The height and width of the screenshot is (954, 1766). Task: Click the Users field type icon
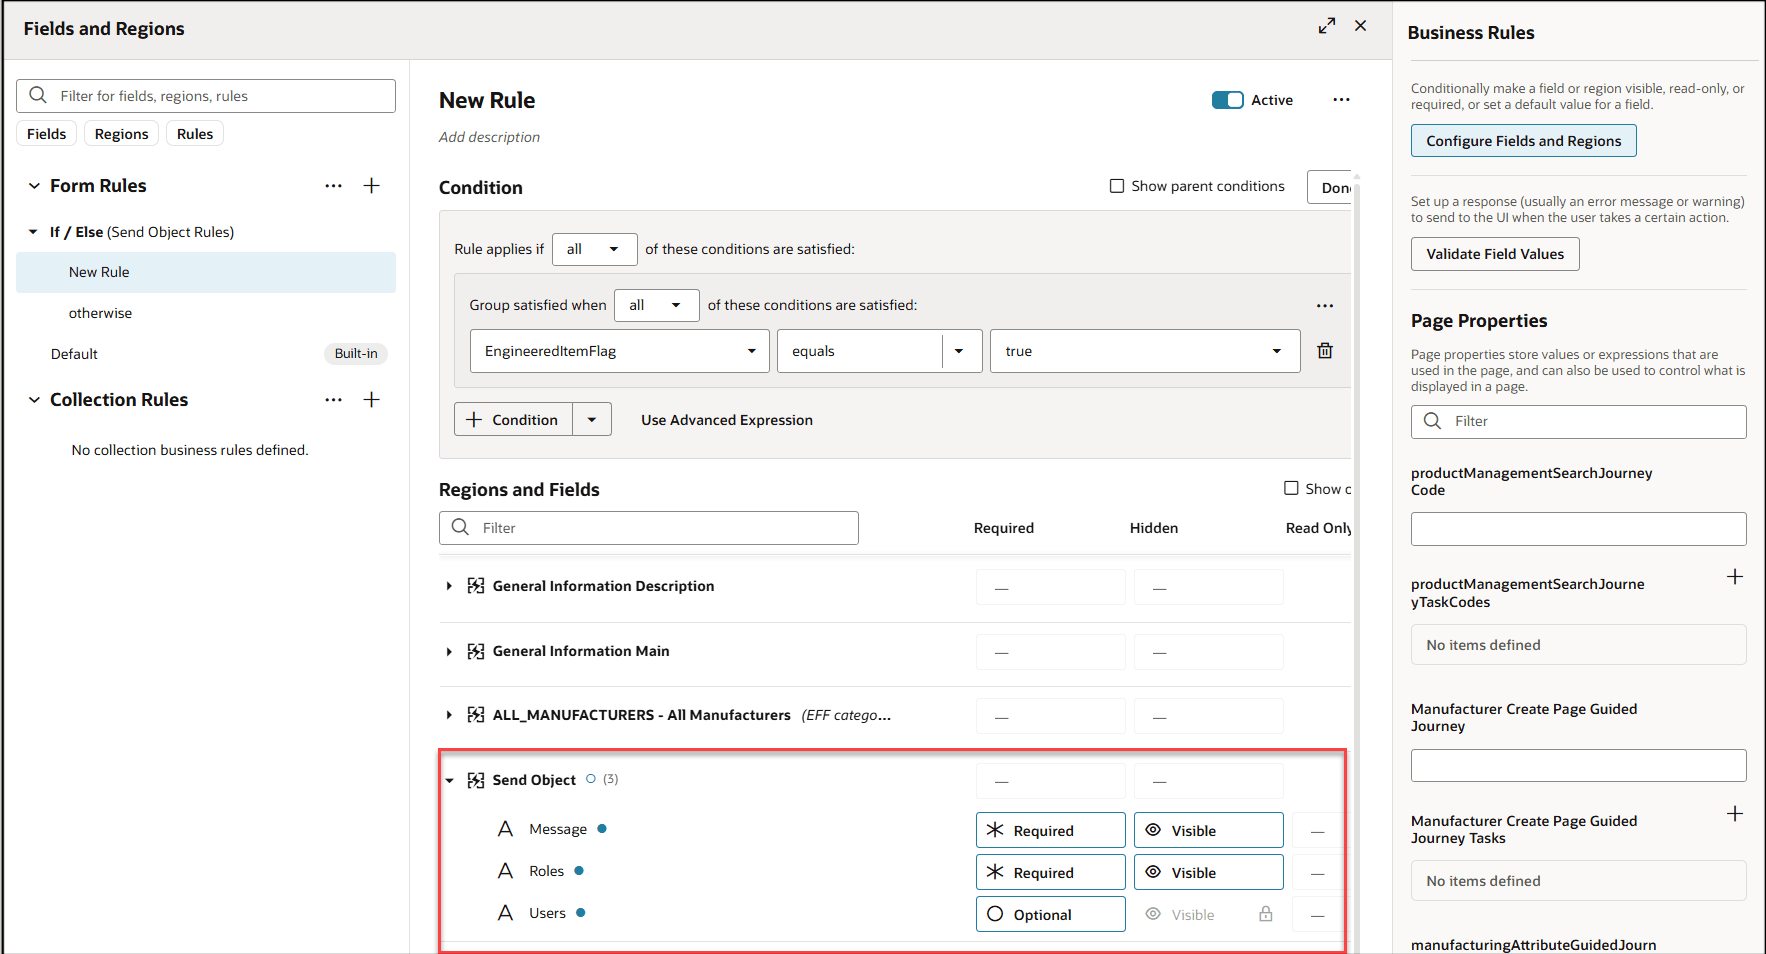(505, 913)
